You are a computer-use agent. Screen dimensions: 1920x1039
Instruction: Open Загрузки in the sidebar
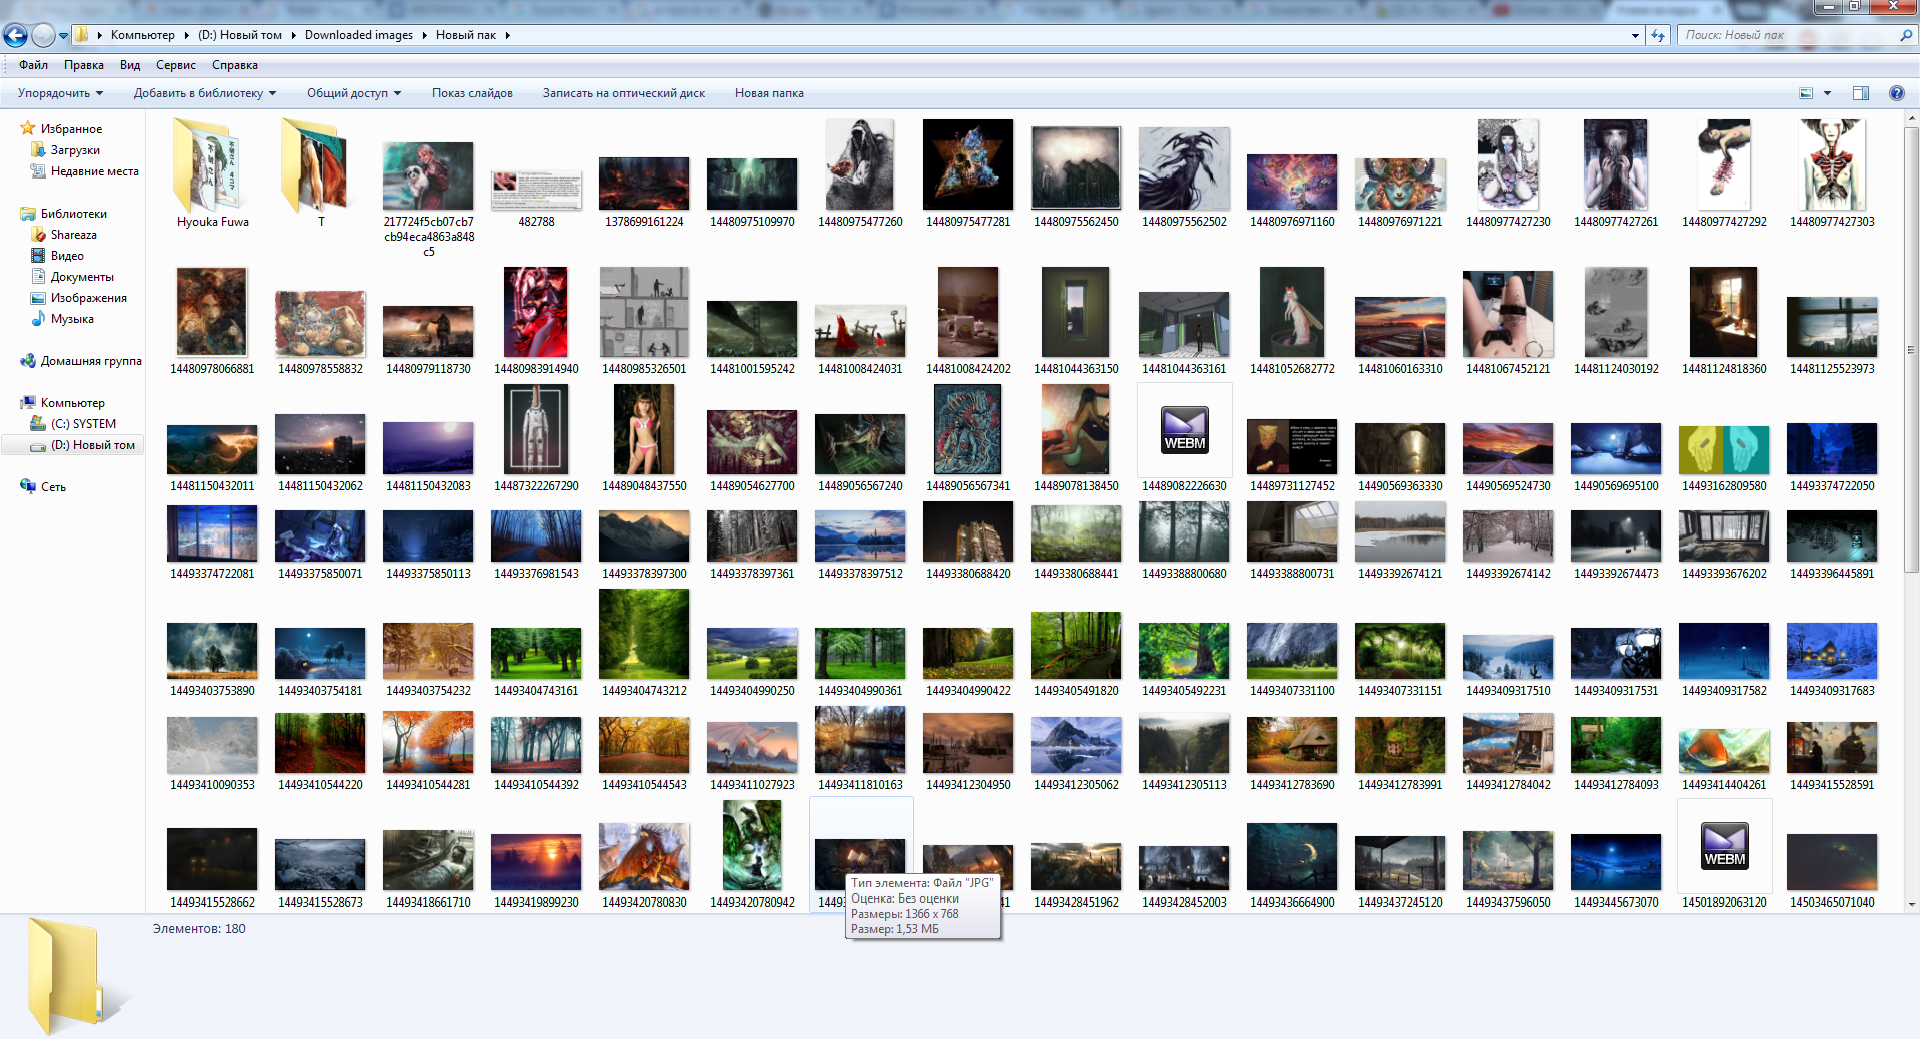[75, 150]
